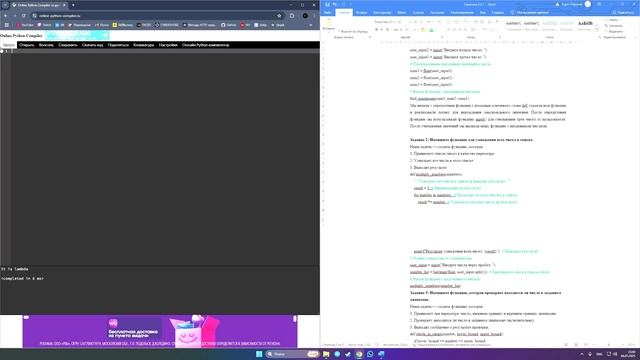Open the Chrome three-dot menu
This screenshot has height=360, width=640.
pyautogui.click(x=314, y=16)
